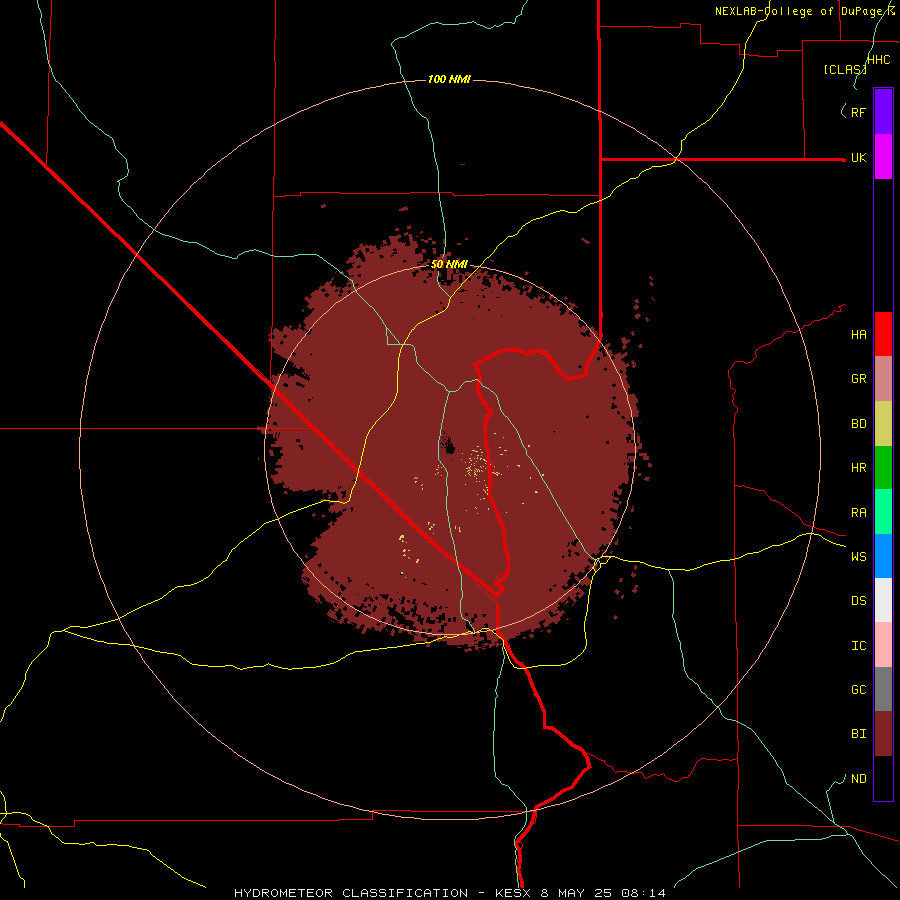The width and height of the screenshot is (900, 900).
Task: Click the "IC" legend label
Action: coord(859,646)
